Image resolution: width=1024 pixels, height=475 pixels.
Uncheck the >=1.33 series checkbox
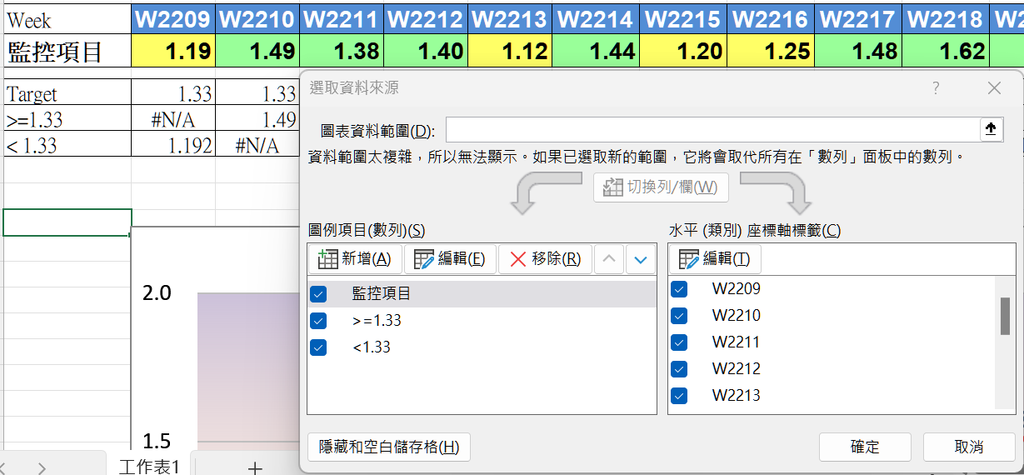(x=319, y=321)
